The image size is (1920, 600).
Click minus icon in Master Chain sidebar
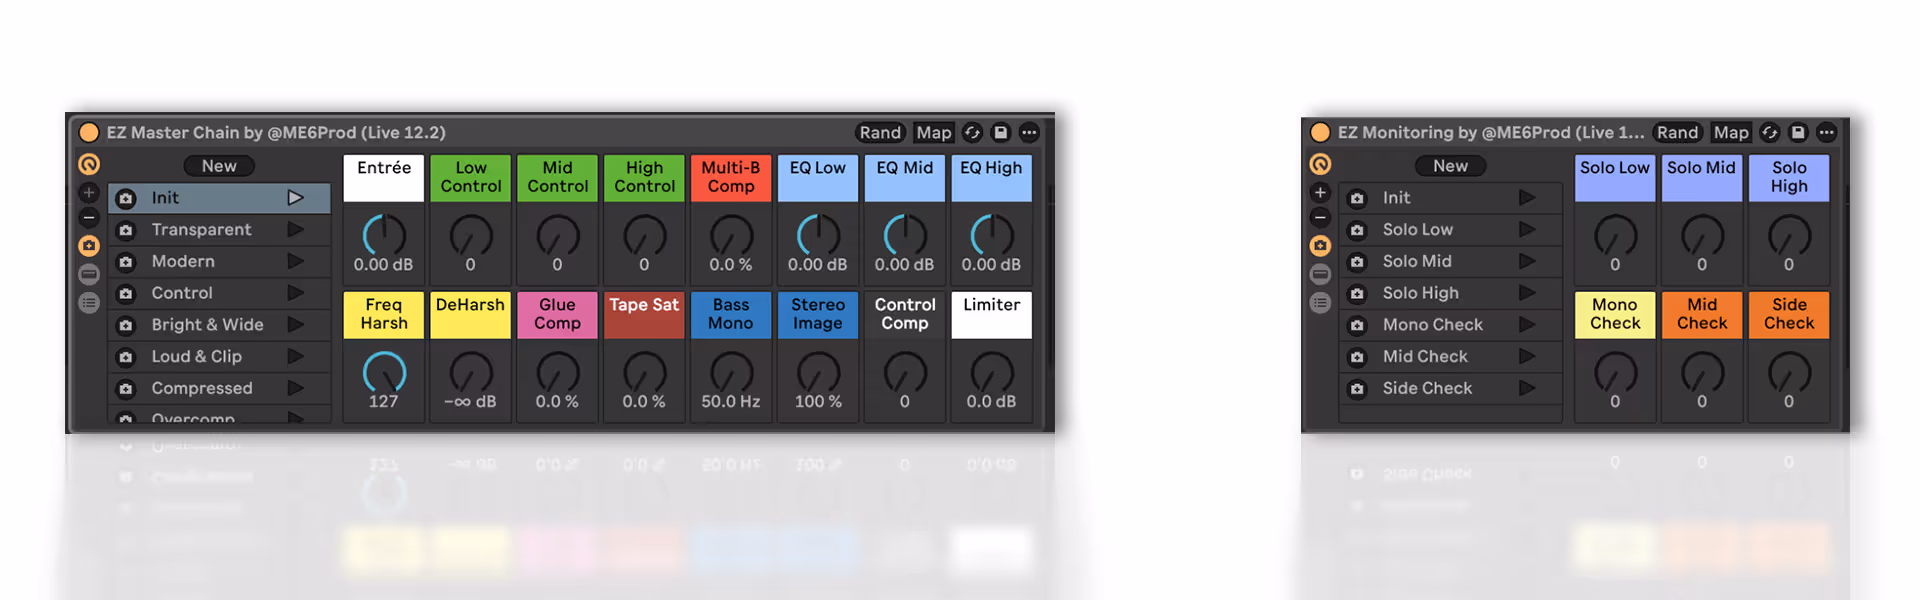89,217
